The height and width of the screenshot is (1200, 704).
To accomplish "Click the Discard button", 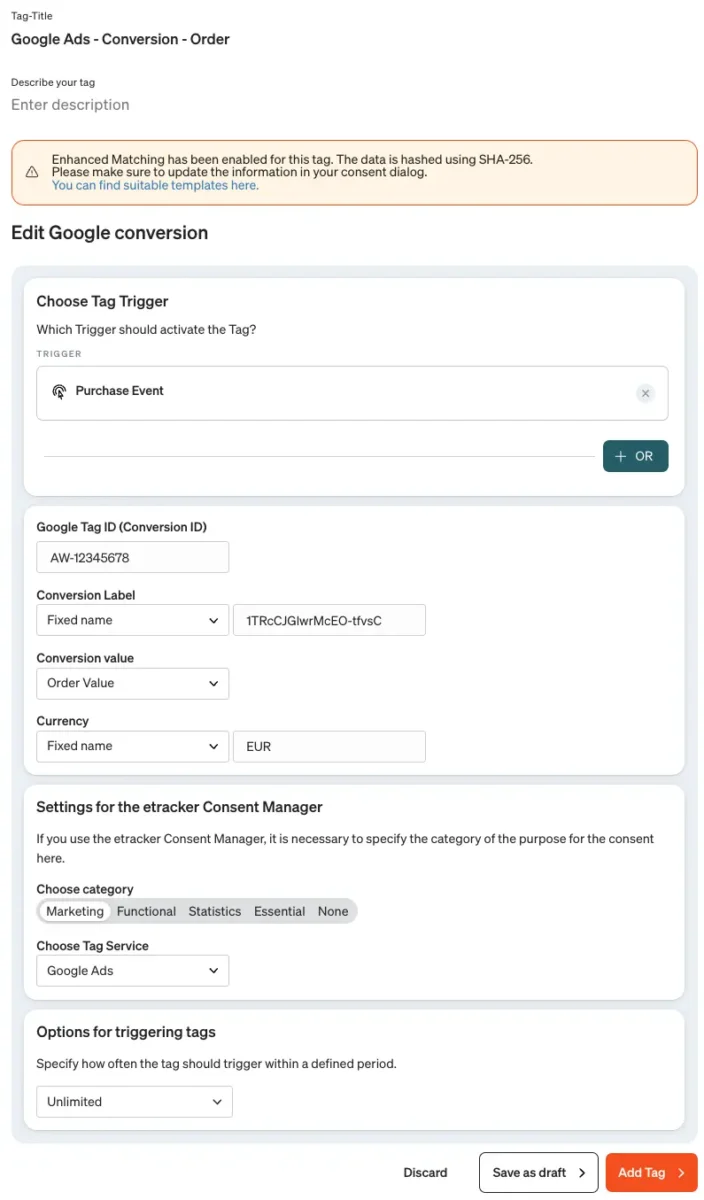I will pyautogui.click(x=425, y=1173).
